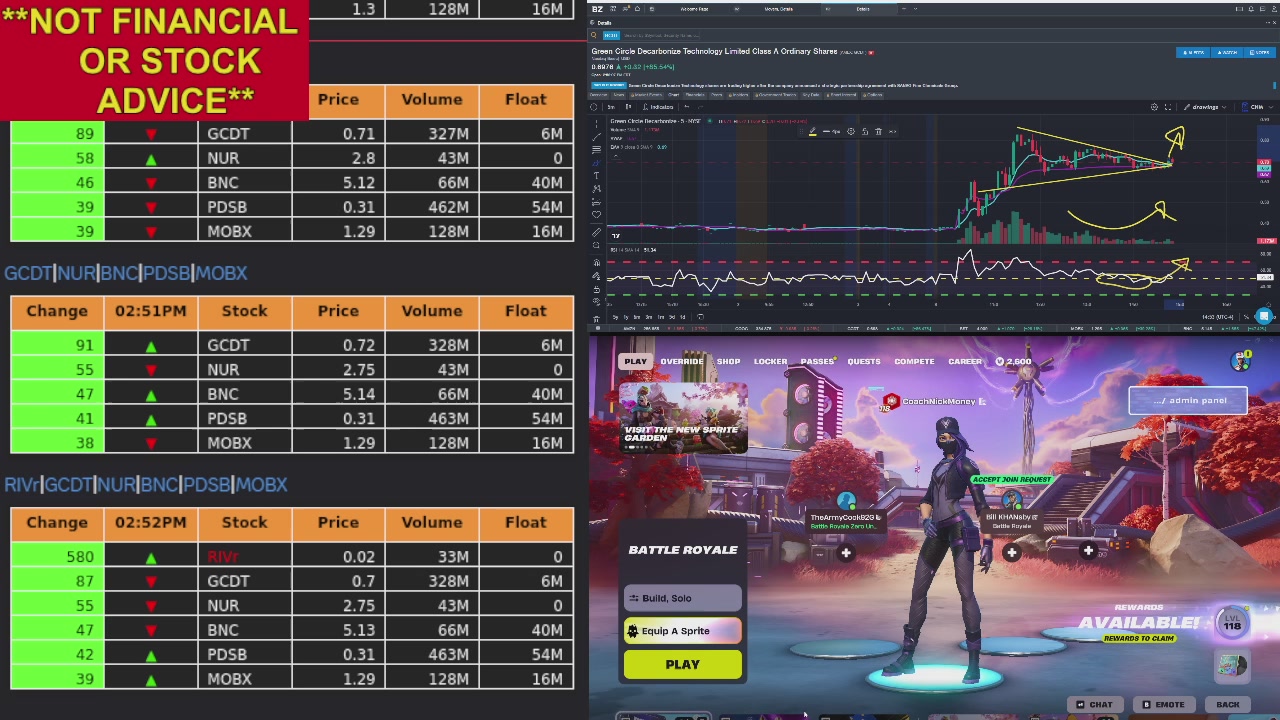
Task: Open settings gear in floating drawing toolbar
Action: tap(851, 131)
